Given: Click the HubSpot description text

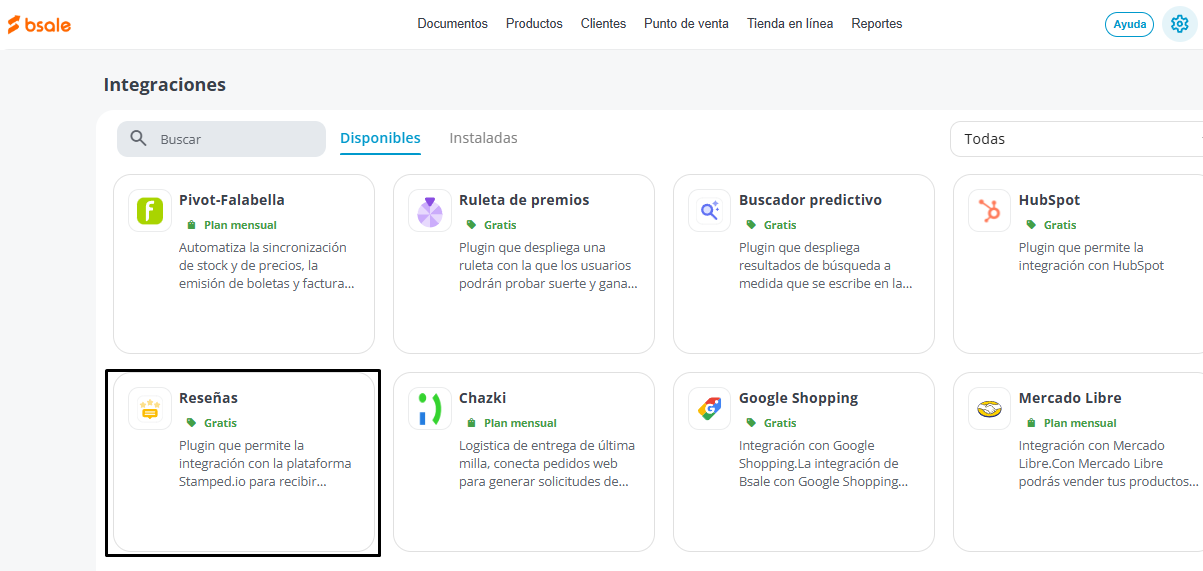Looking at the screenshot, I should (1091, 256).
